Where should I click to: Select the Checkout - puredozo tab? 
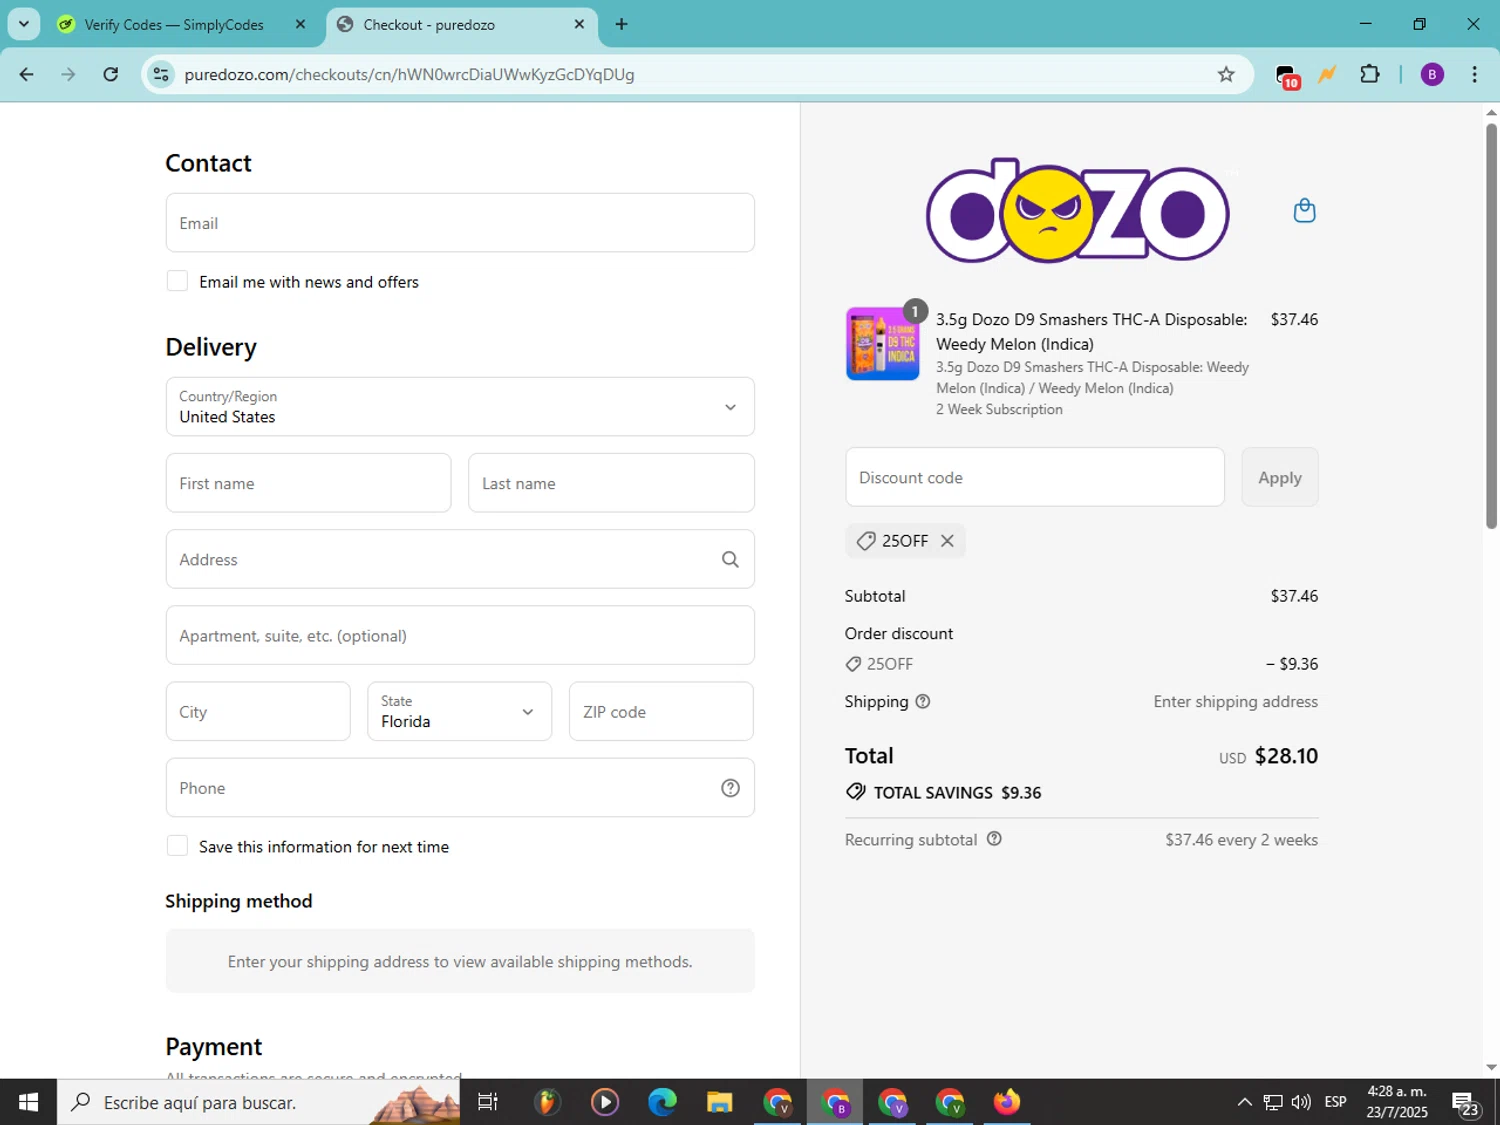tap(429, 24)
